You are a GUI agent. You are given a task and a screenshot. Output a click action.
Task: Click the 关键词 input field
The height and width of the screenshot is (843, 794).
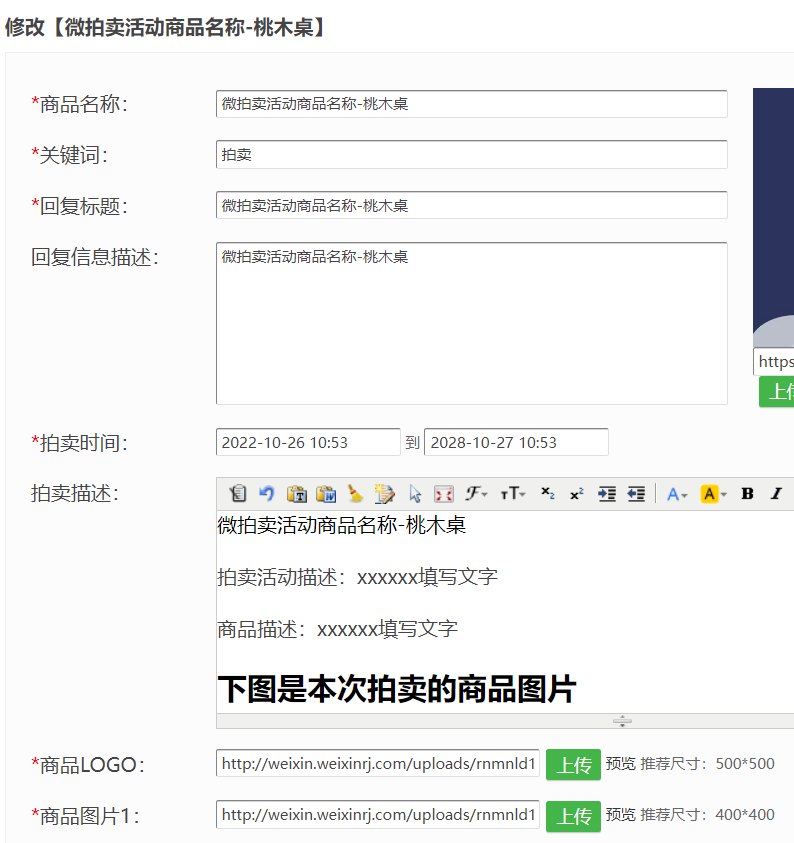[x=471, y=155]
